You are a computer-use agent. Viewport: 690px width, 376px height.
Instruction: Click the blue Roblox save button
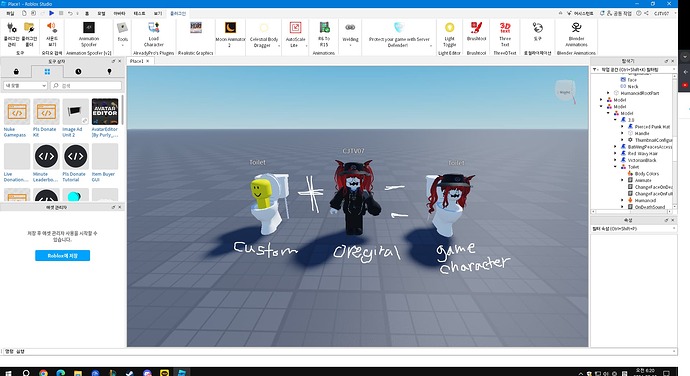click(62, 255)
